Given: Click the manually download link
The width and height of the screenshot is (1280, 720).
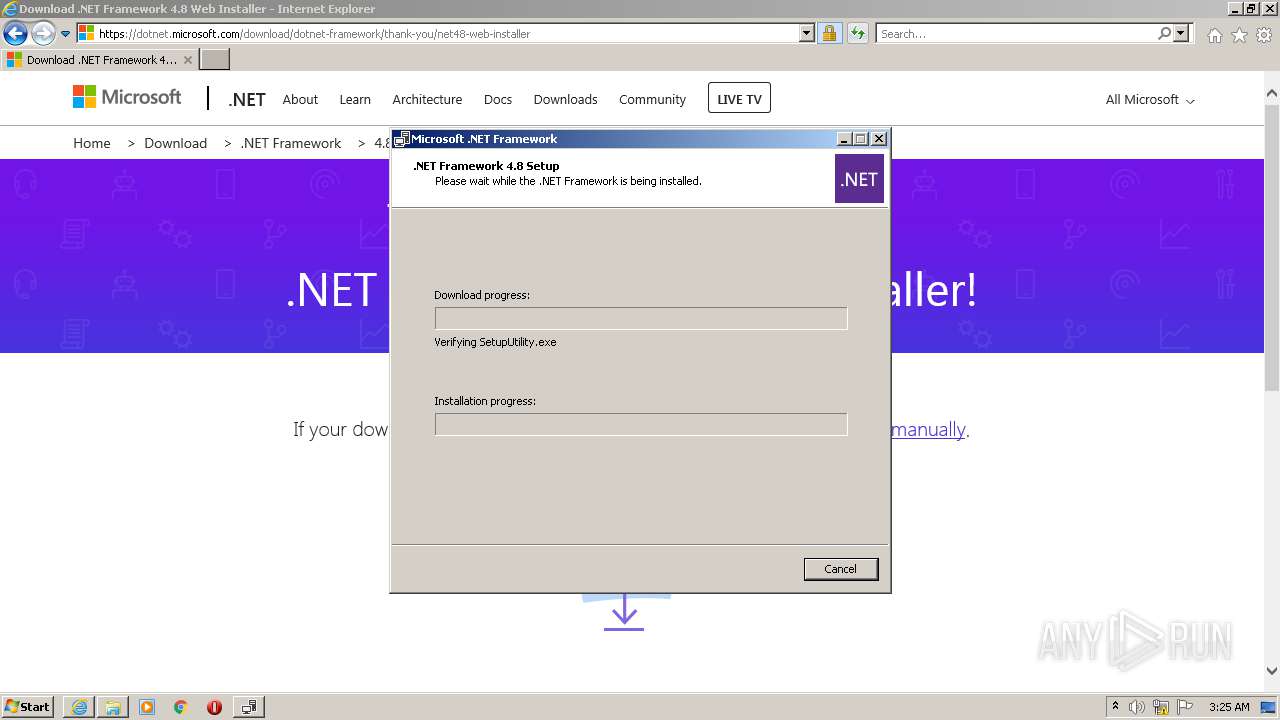Looking at the screenshot, I should [x=928, y=429].
